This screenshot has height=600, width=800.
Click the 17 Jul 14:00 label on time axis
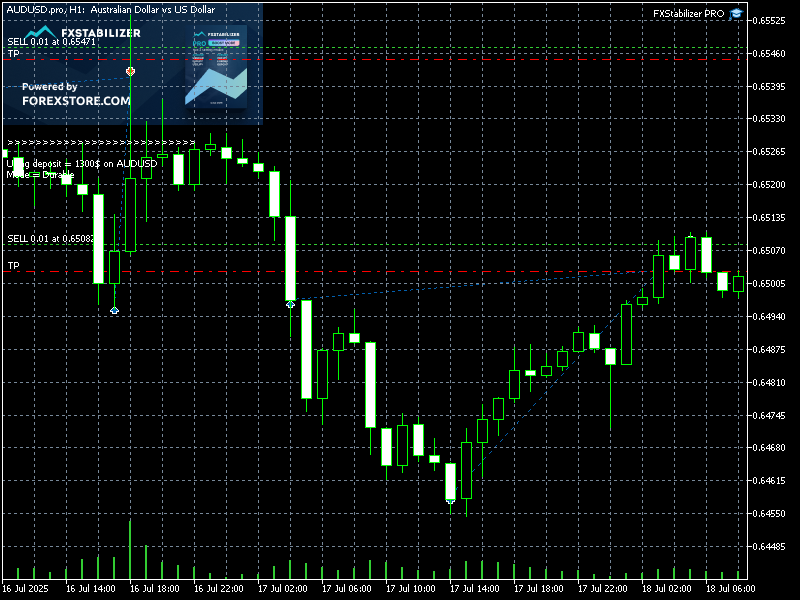click(x=473, y=589)
